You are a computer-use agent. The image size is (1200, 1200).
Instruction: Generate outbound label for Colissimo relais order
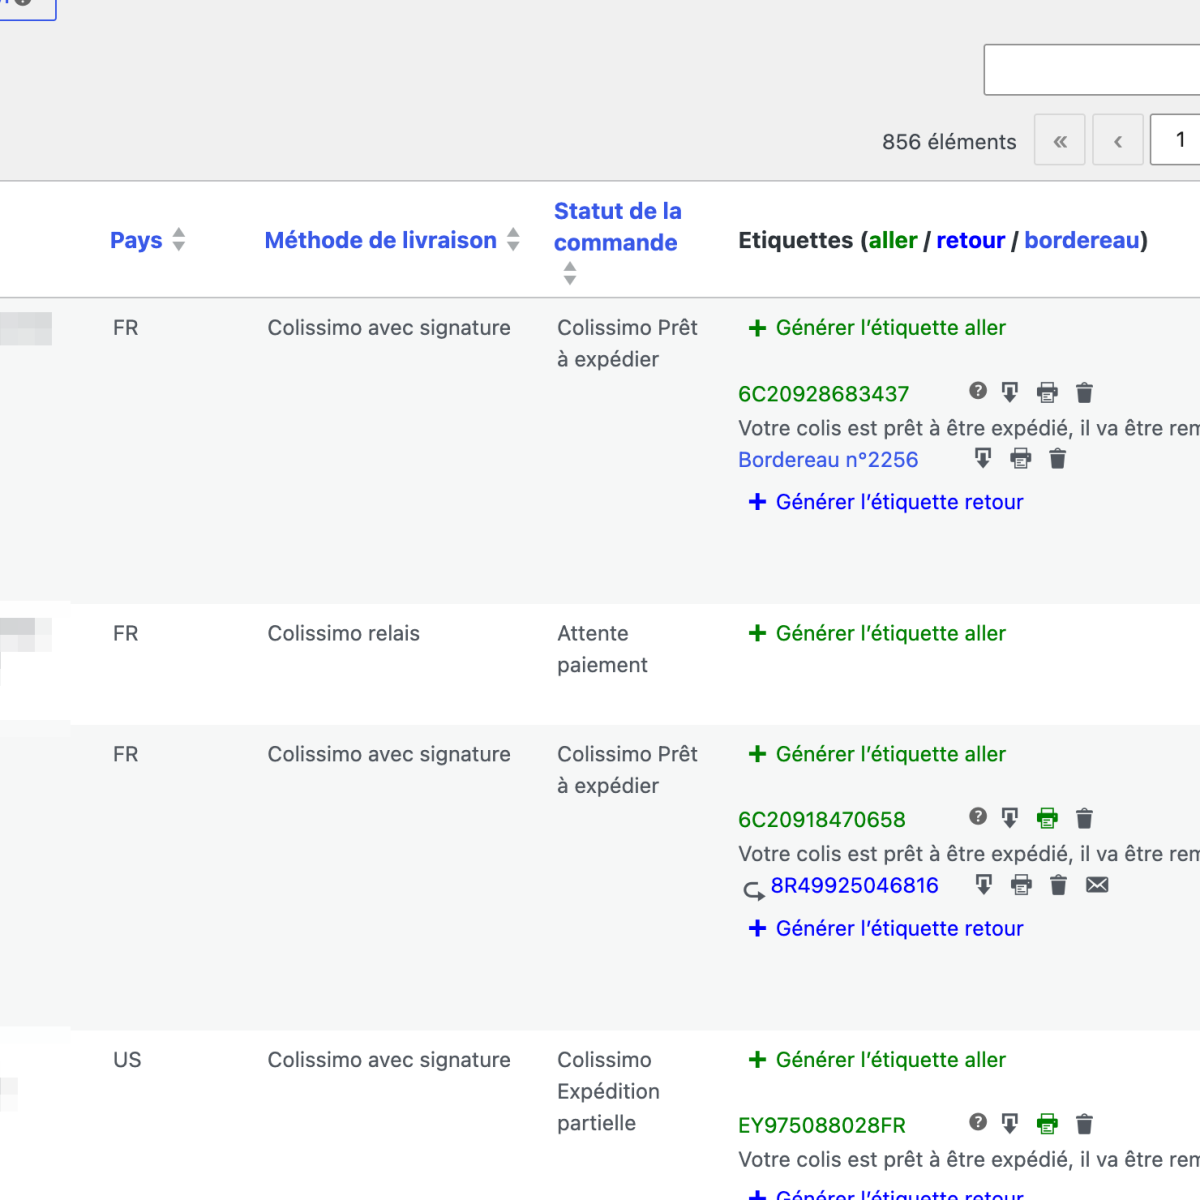click(877, 633)
